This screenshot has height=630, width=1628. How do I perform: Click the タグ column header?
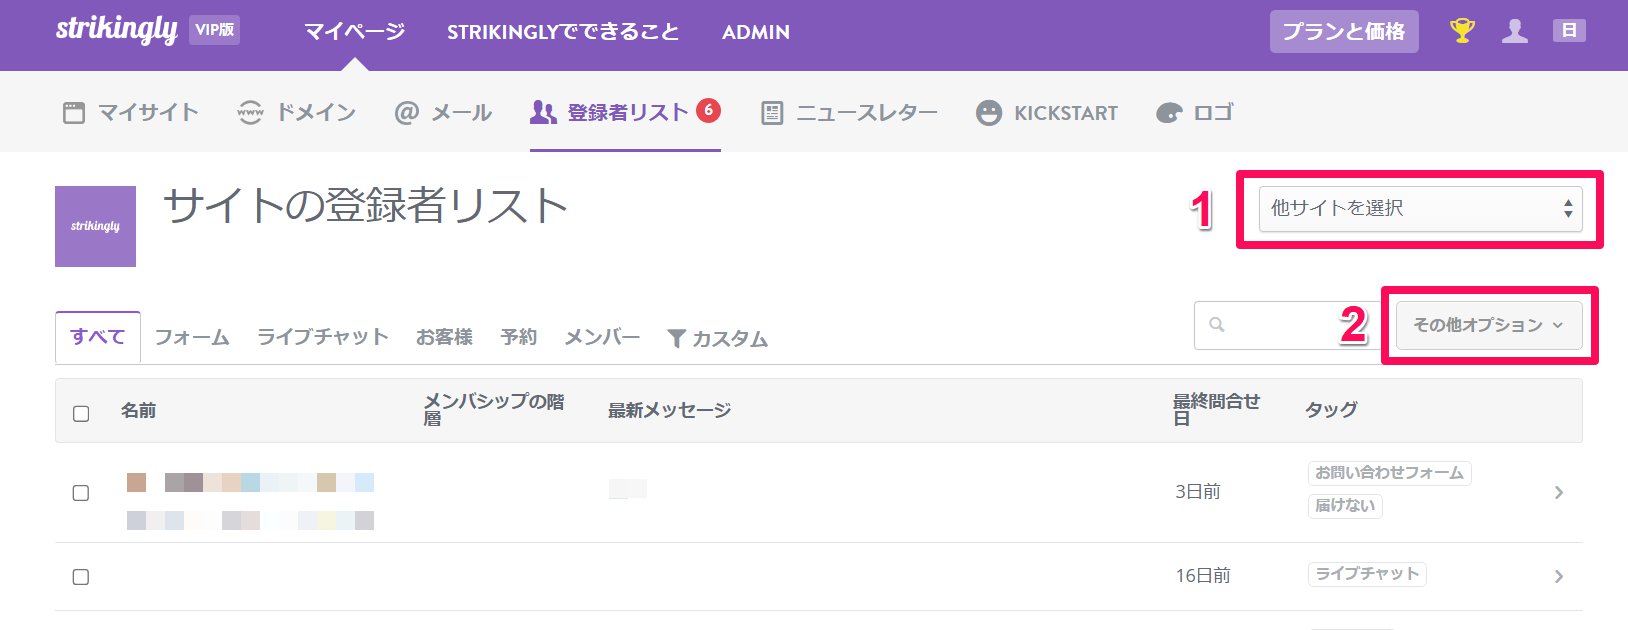coord(1331,410)
